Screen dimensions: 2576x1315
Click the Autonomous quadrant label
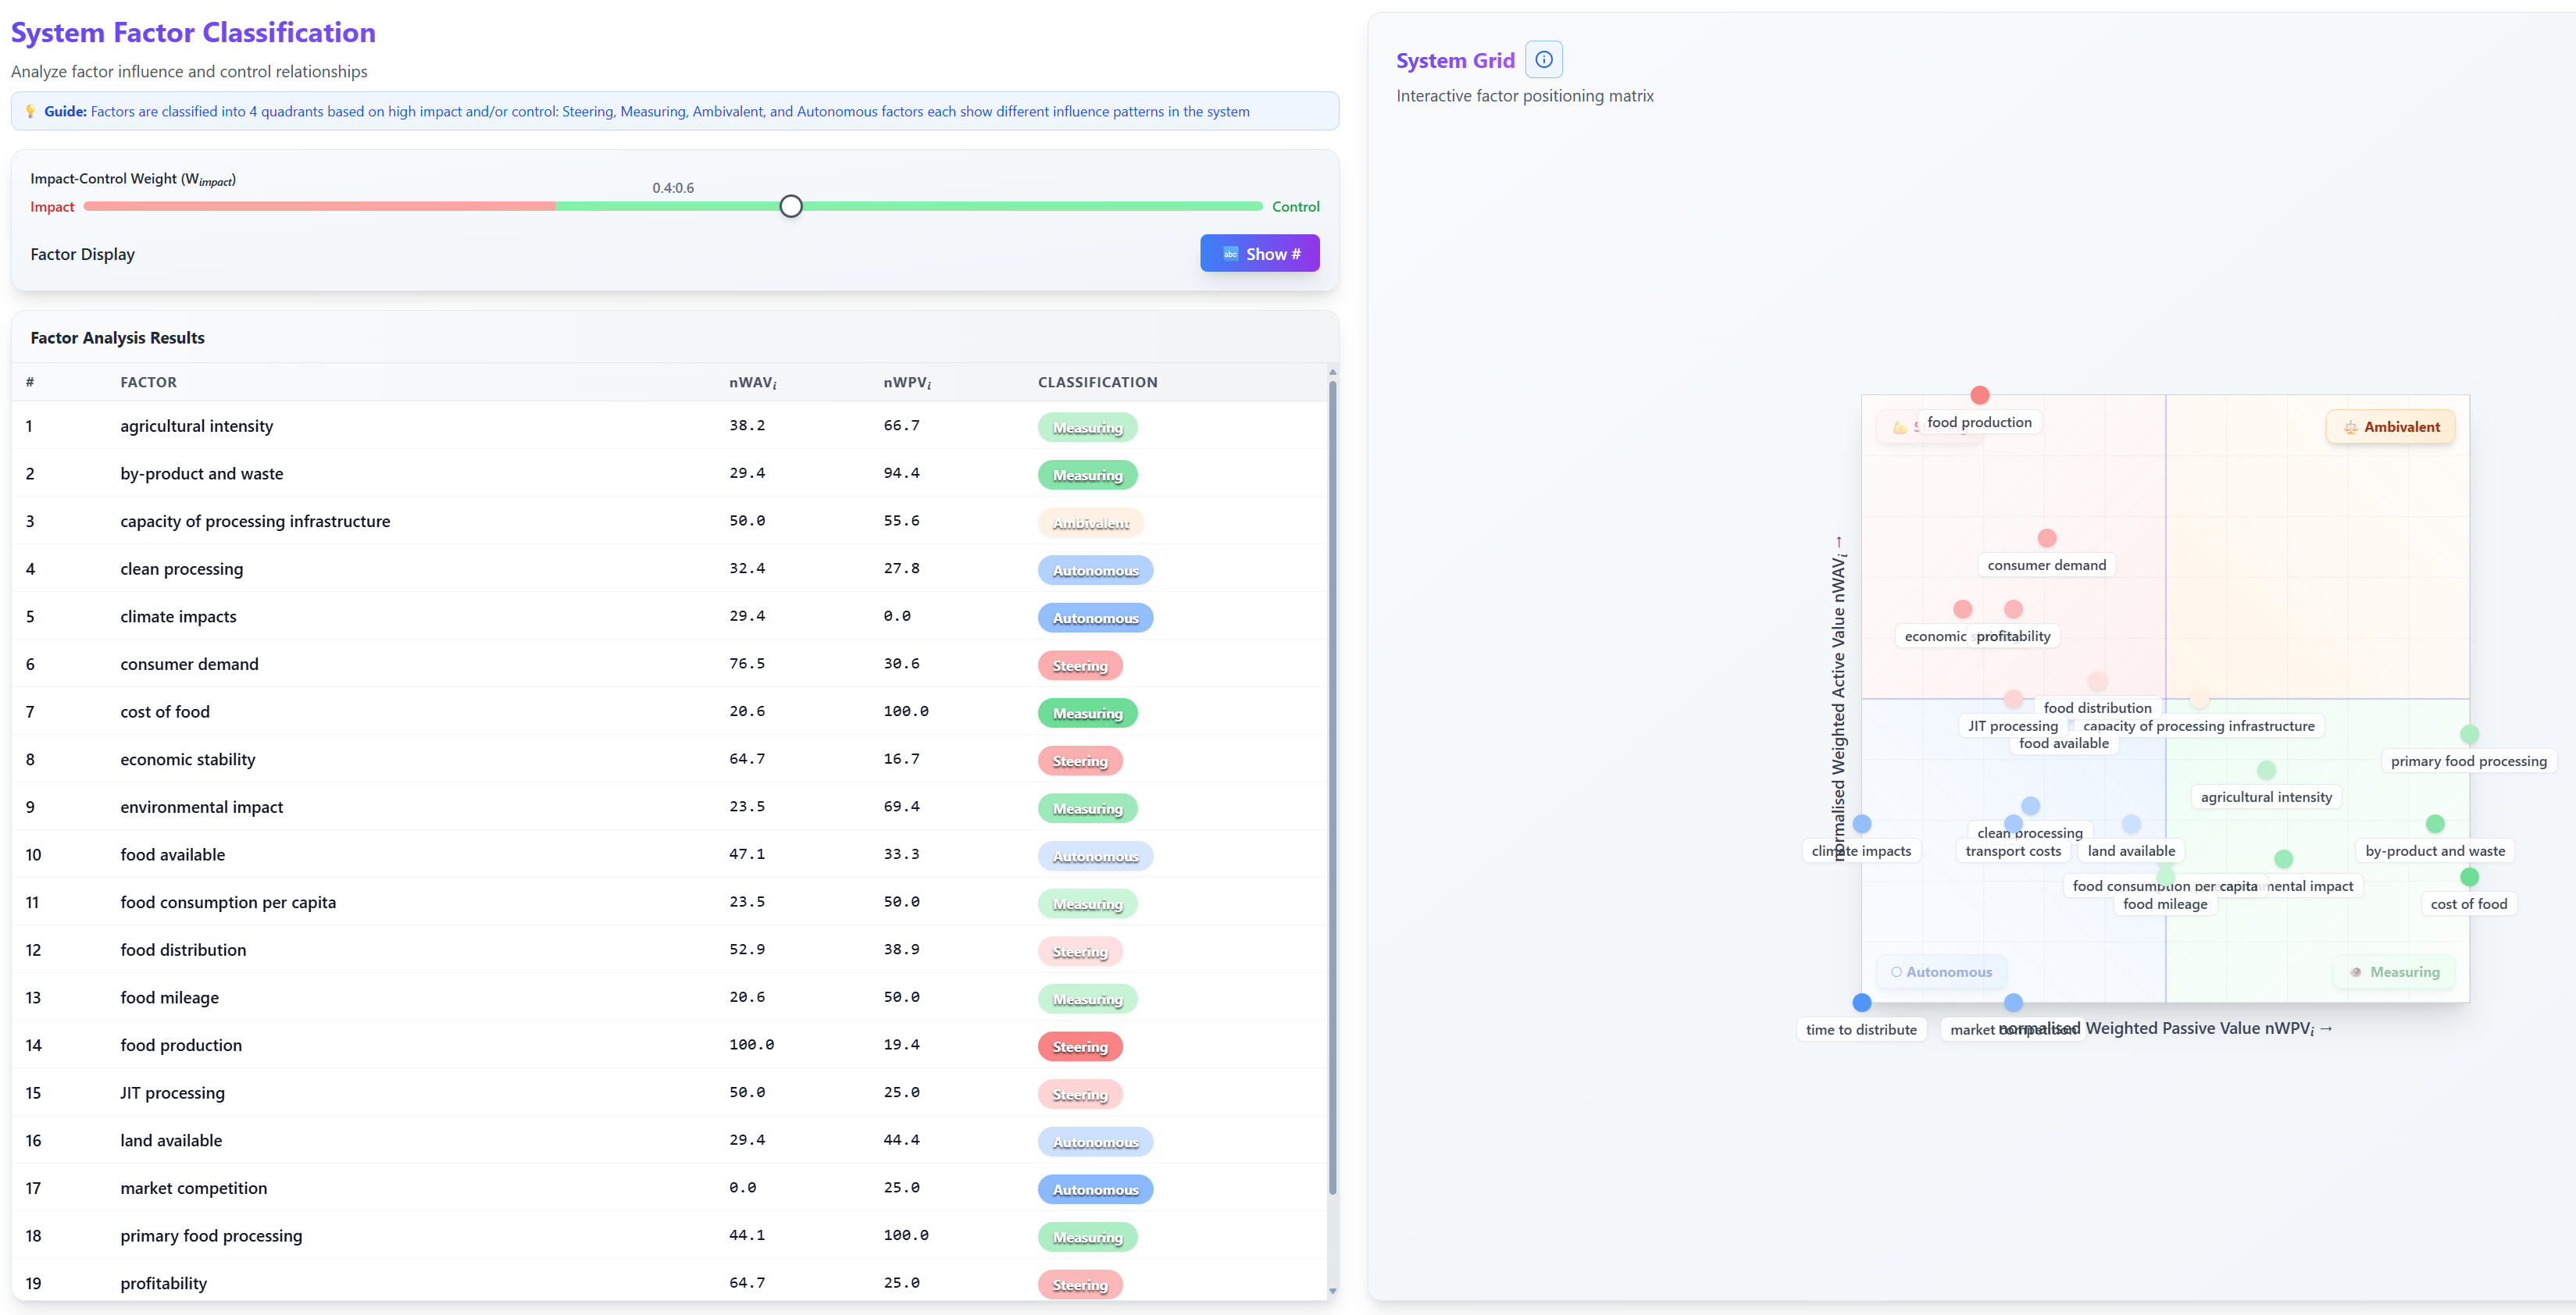(1940, 972)
